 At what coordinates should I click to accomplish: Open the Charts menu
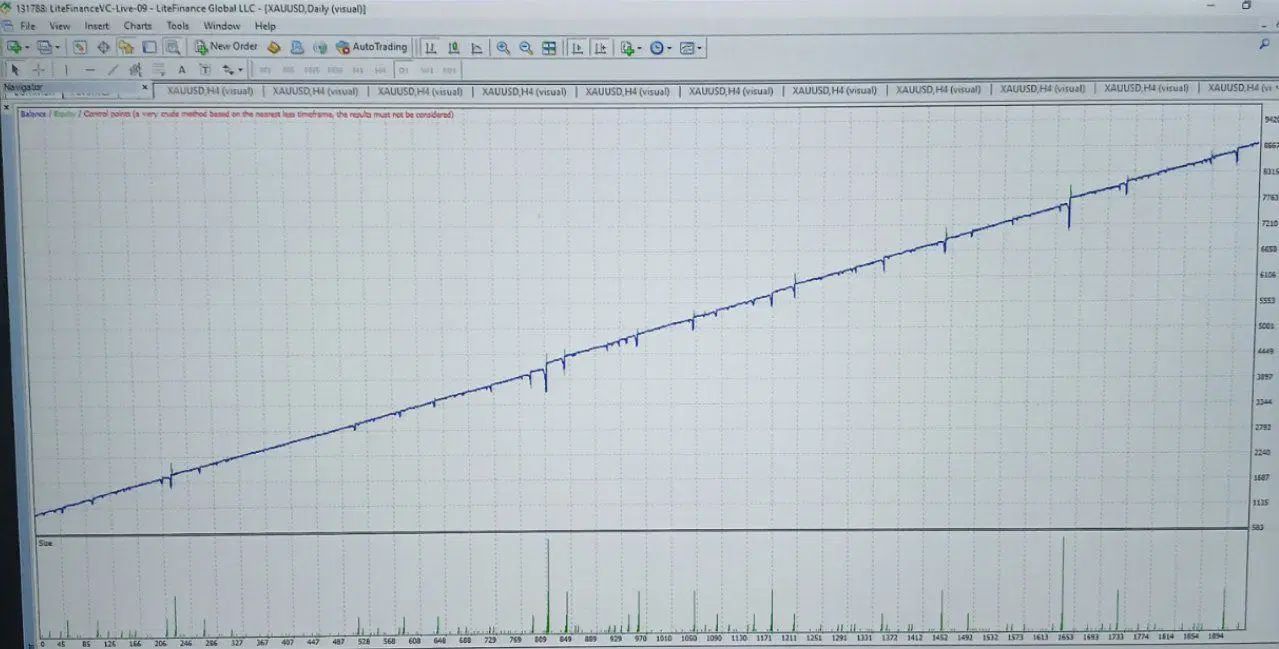click(x=138, y=26)
